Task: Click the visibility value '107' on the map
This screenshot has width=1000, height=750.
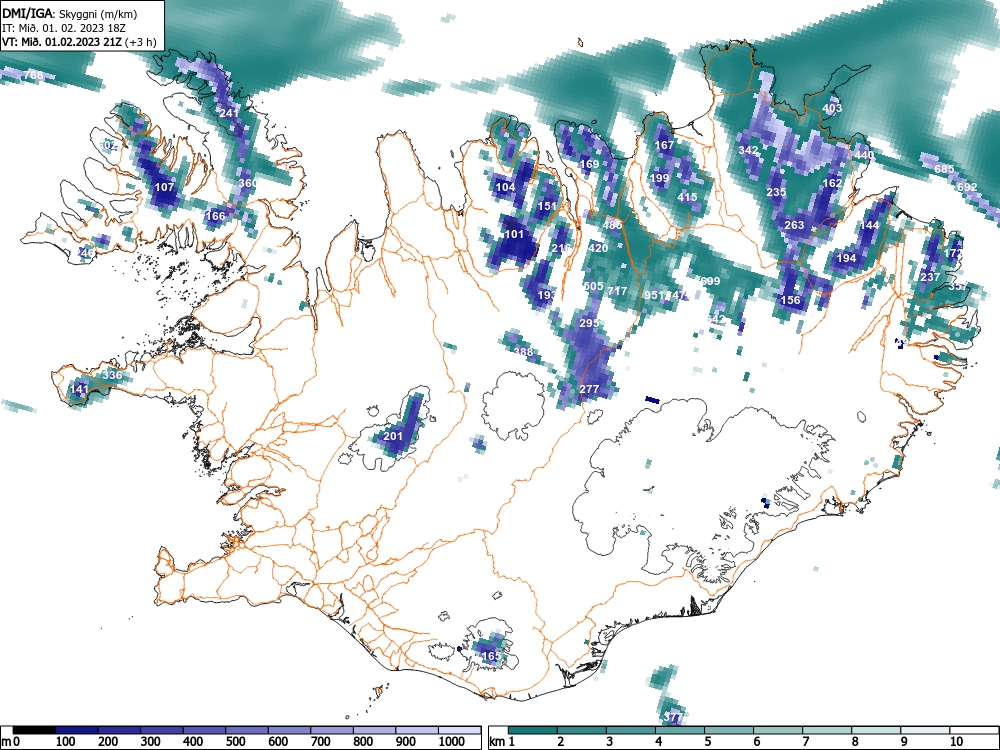Action: [165, 187]
